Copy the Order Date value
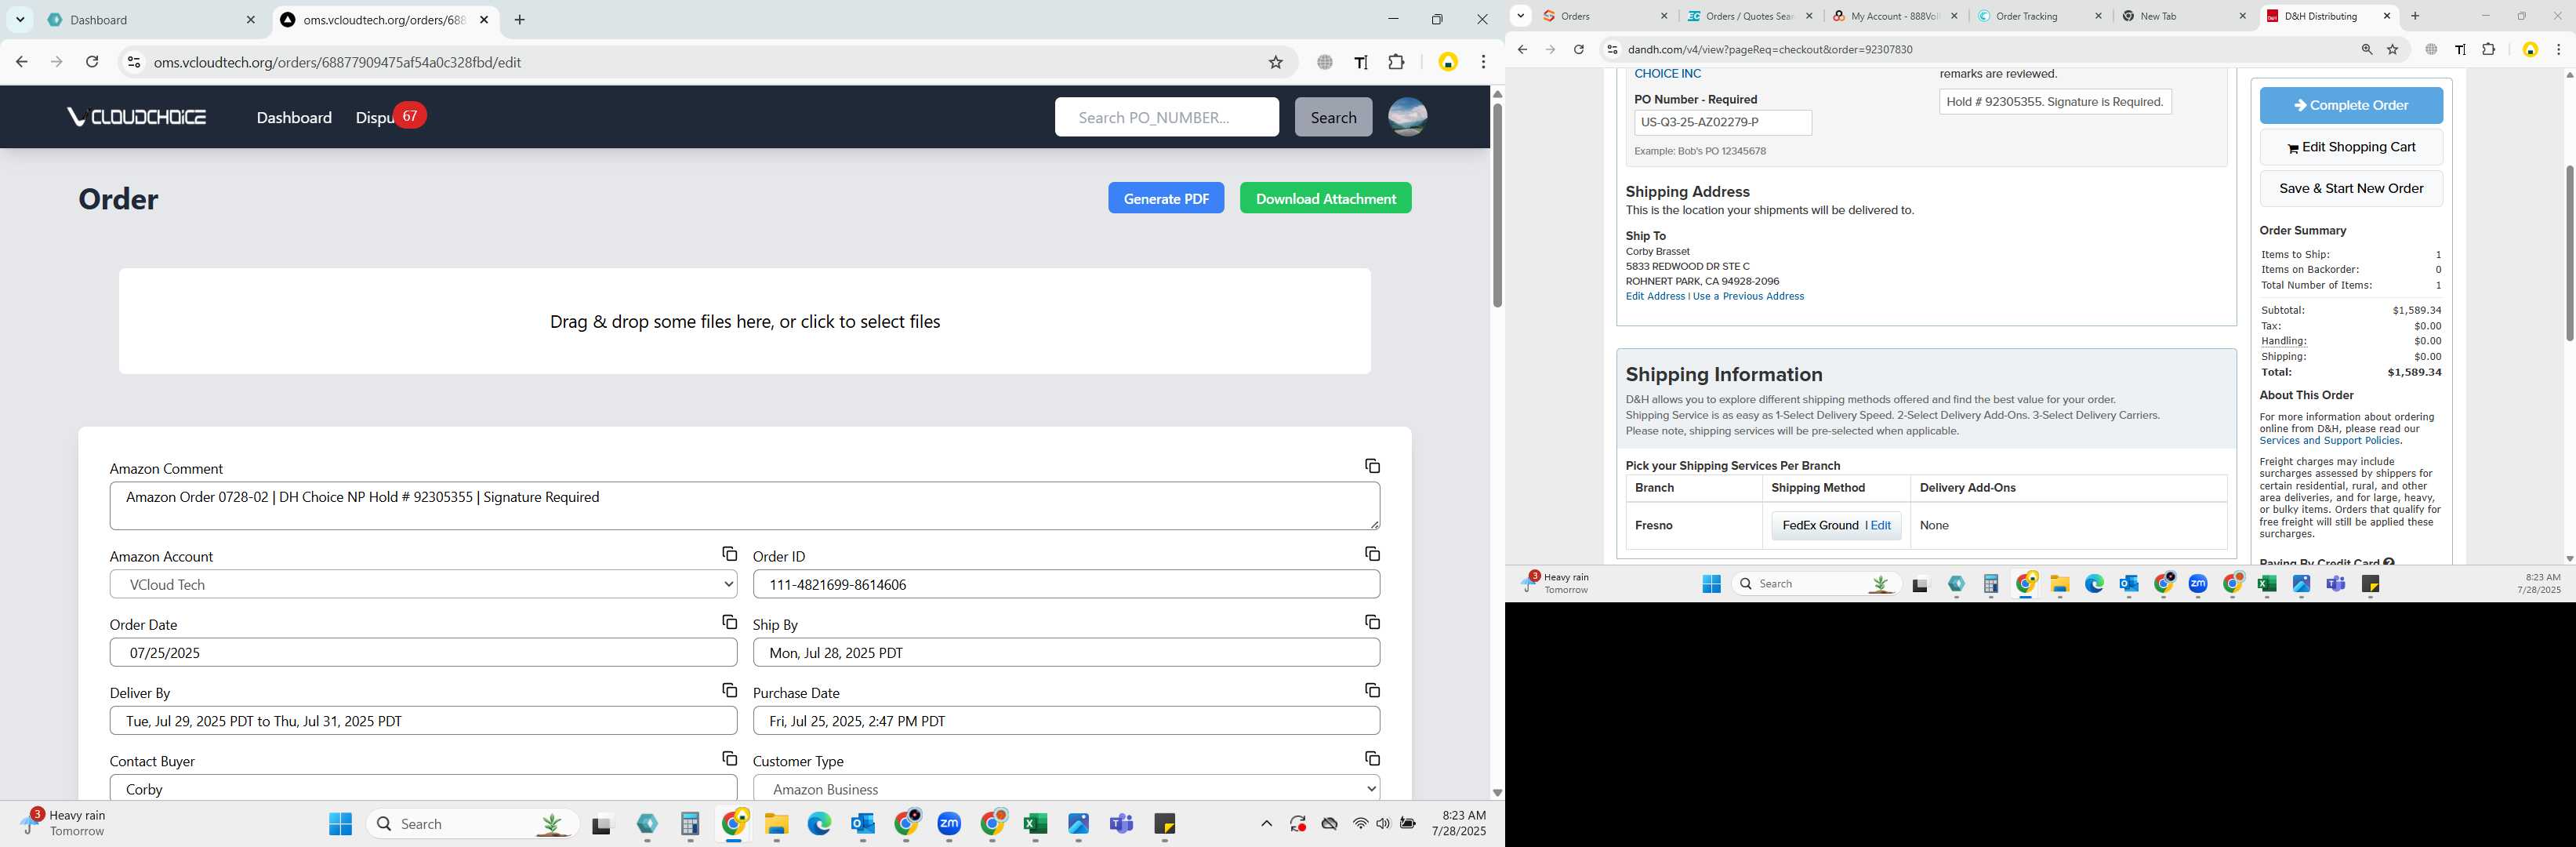This screenshot has width=2576, height=847. [729, 622]
